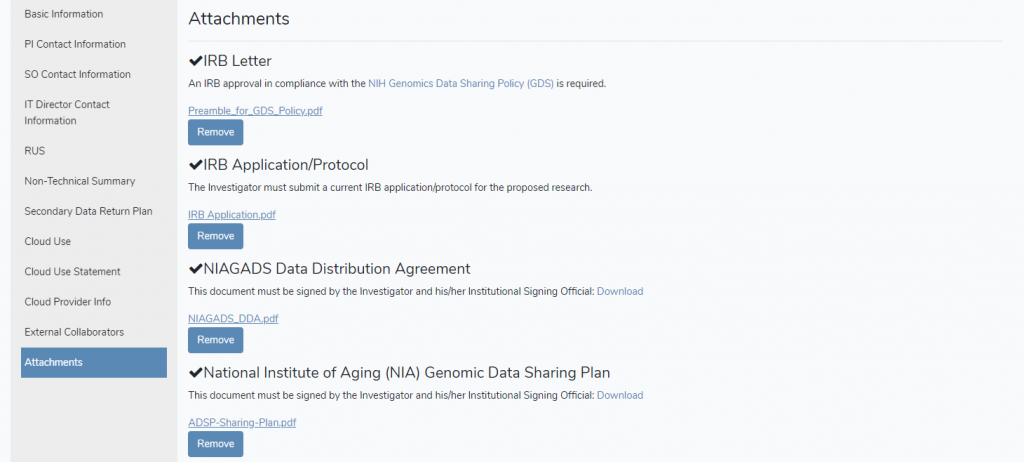Screen dimensions: 1024x462
Task: Open Non-Technical Summary sidebar item
Action: 79,181
